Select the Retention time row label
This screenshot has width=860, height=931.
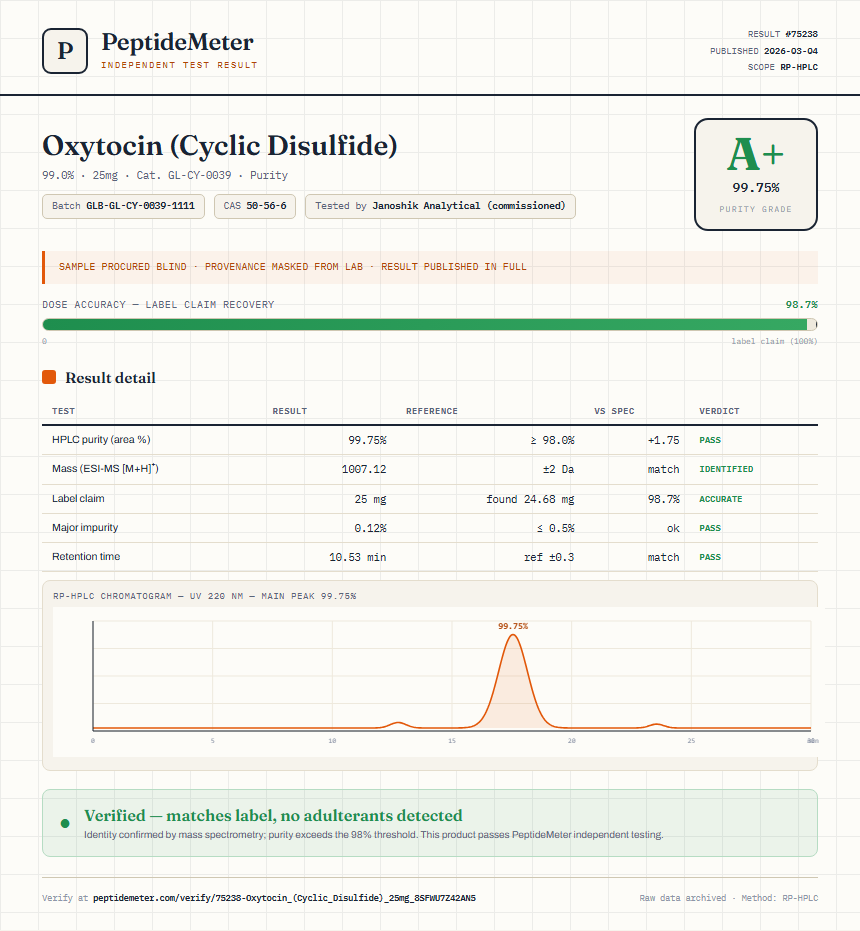[86, 556]
